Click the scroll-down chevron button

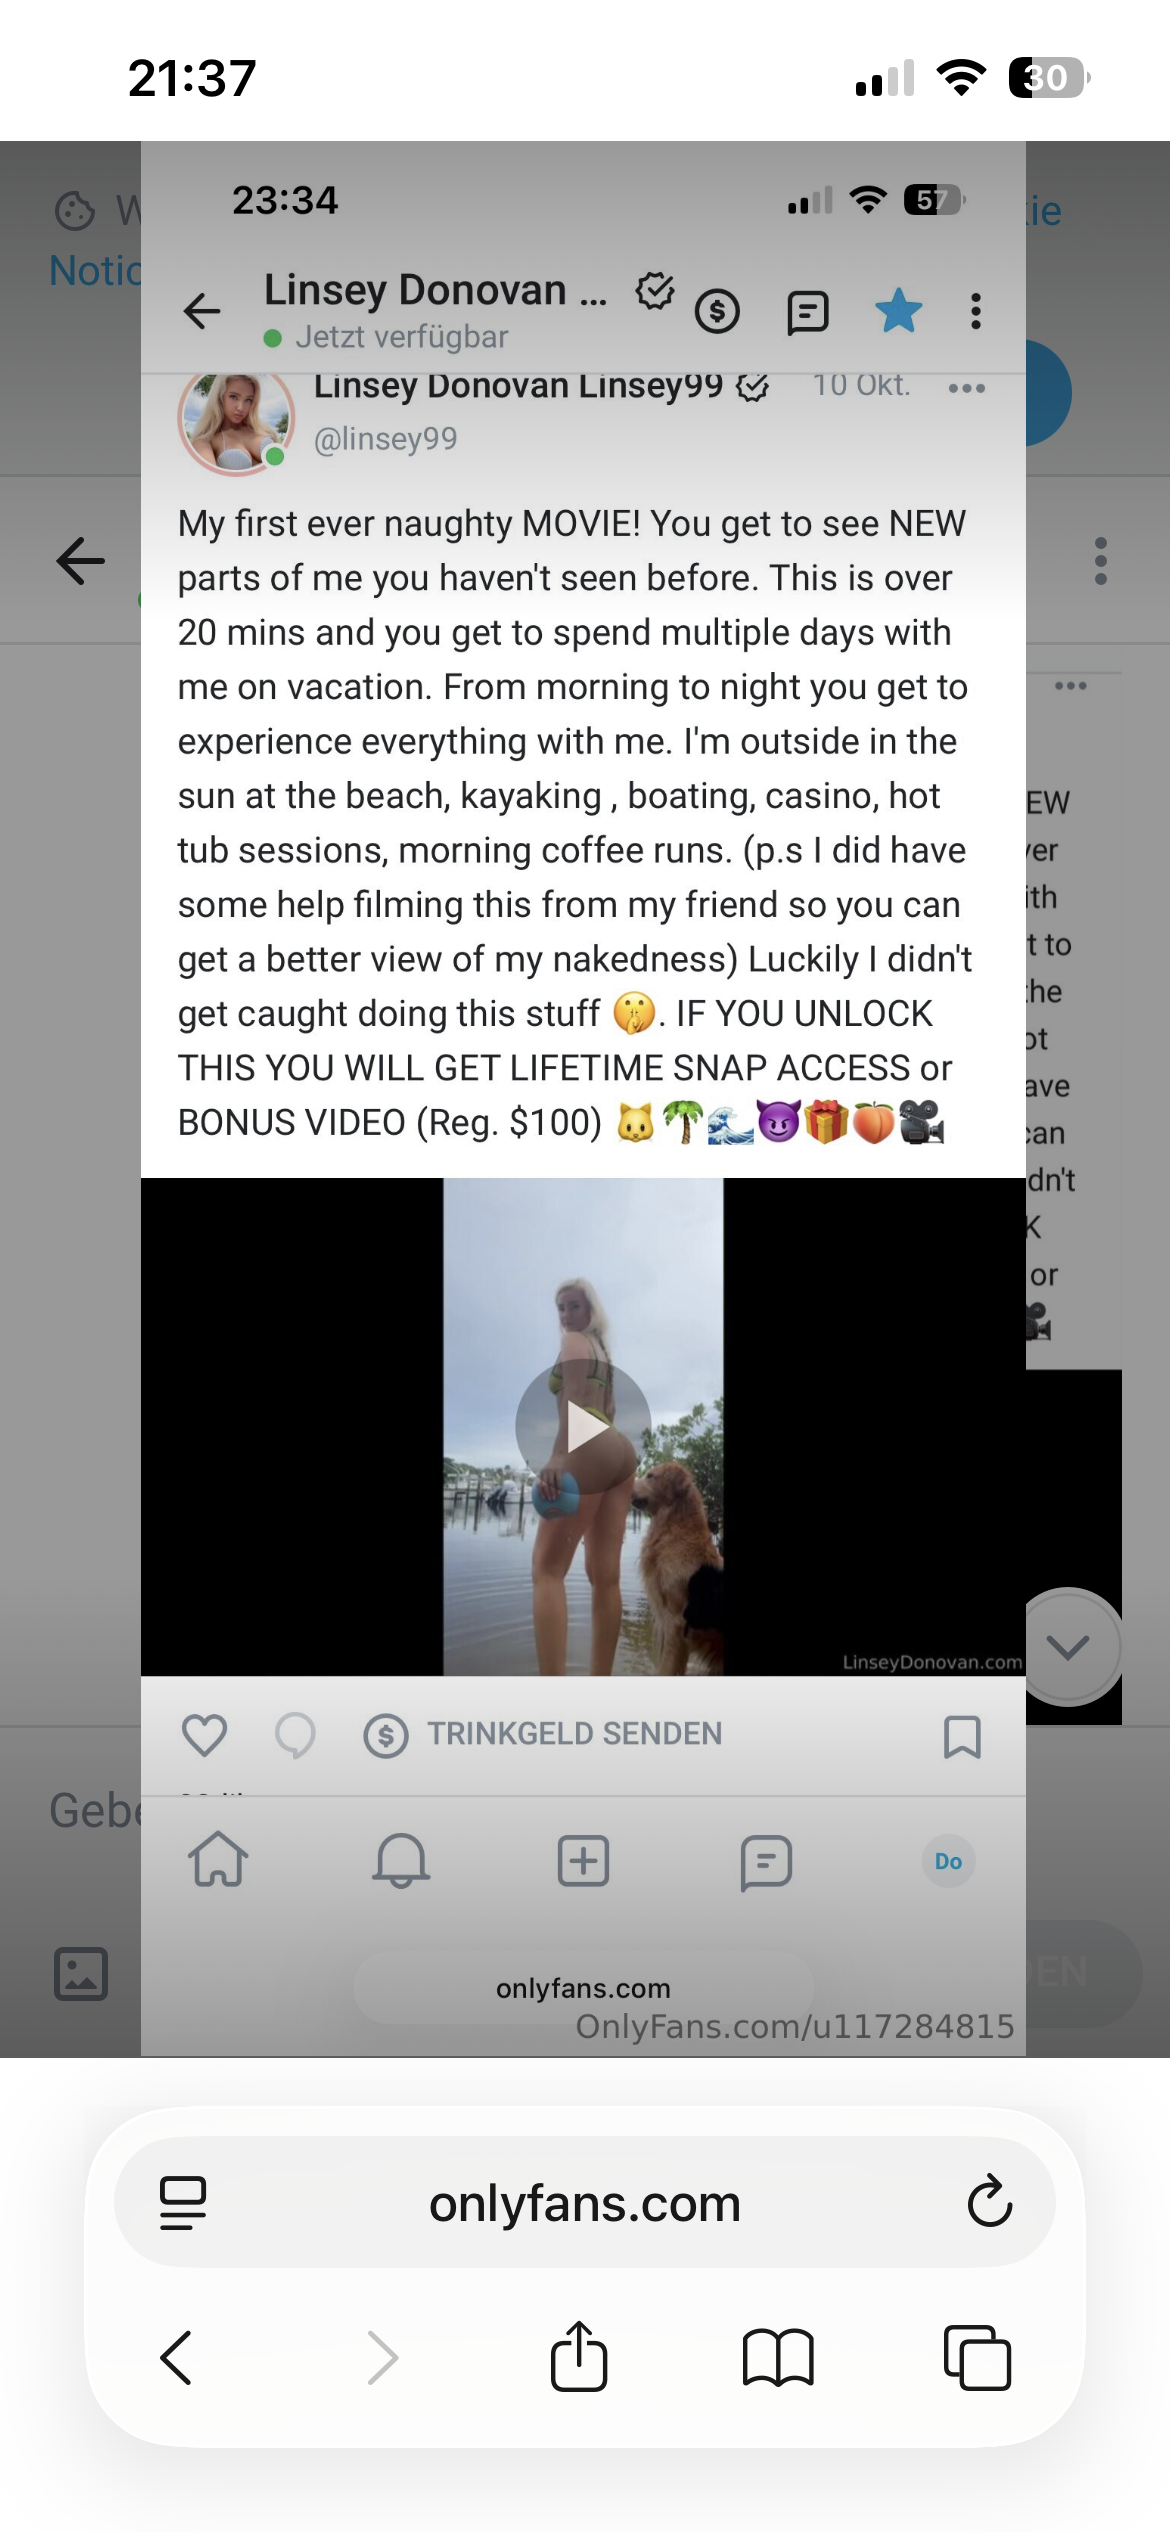1068,1647
